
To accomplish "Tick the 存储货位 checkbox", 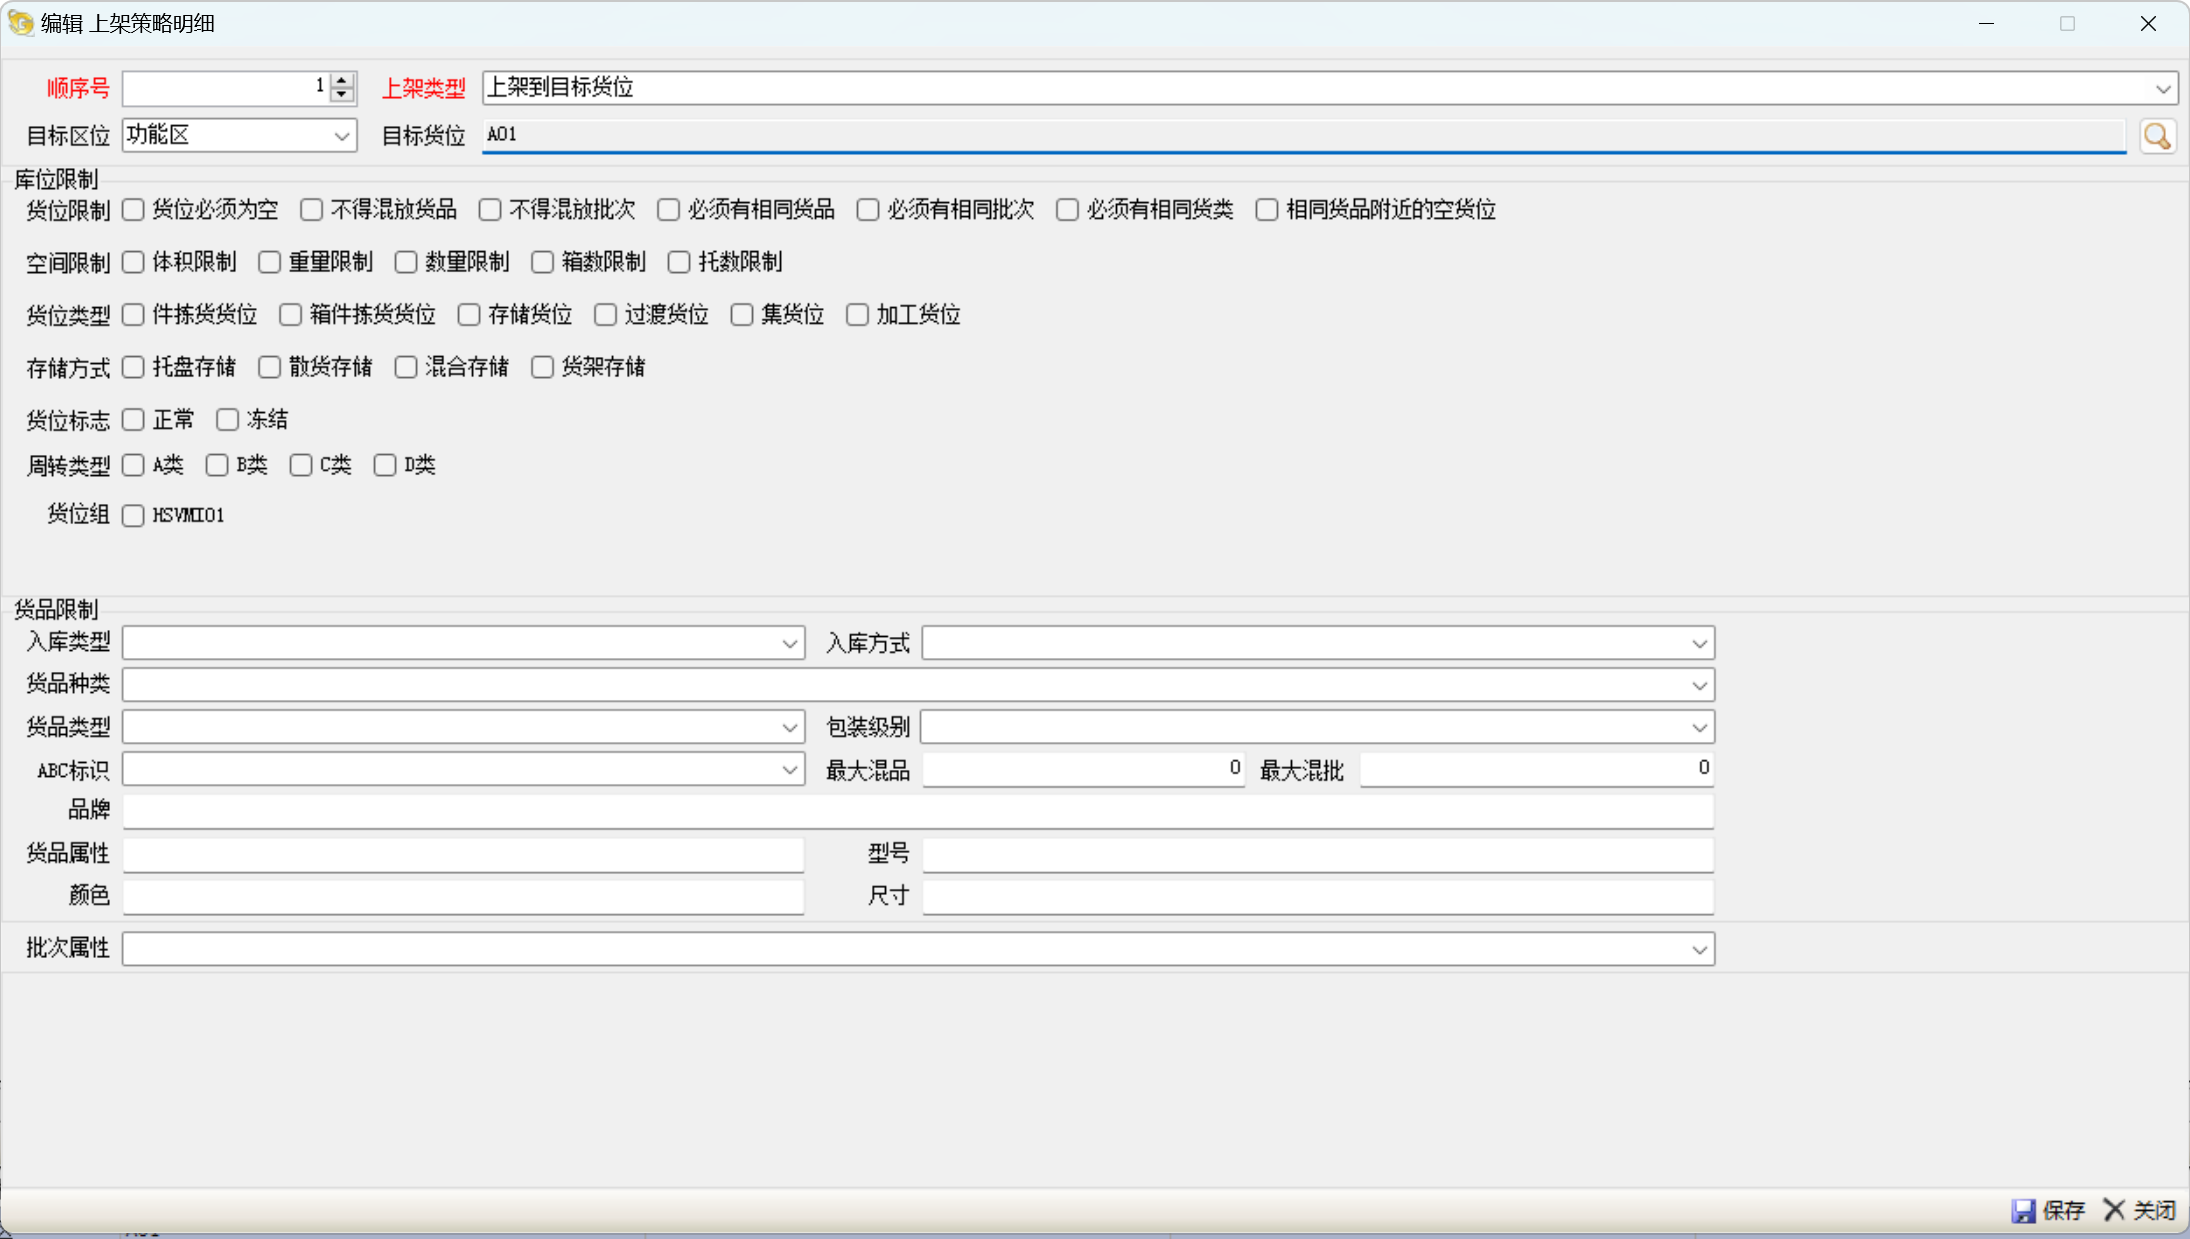I will tap(469, 315).
